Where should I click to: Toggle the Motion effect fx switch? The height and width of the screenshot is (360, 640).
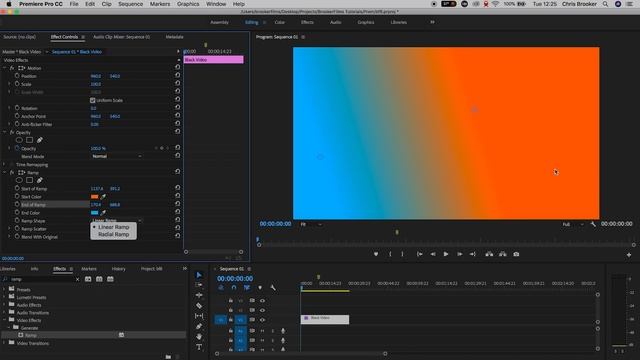point(12,68)
